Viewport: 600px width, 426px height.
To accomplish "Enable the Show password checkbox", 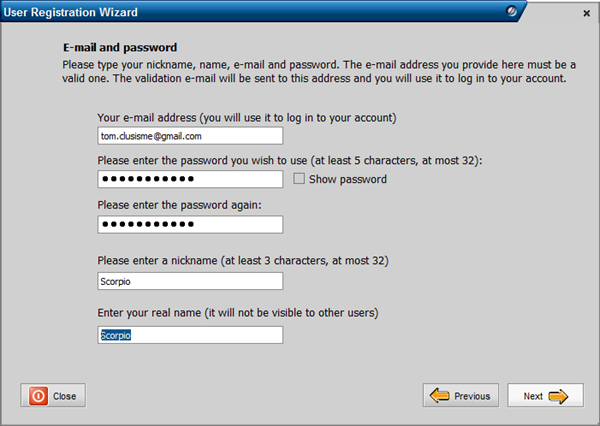I will [x=299, y=179].
